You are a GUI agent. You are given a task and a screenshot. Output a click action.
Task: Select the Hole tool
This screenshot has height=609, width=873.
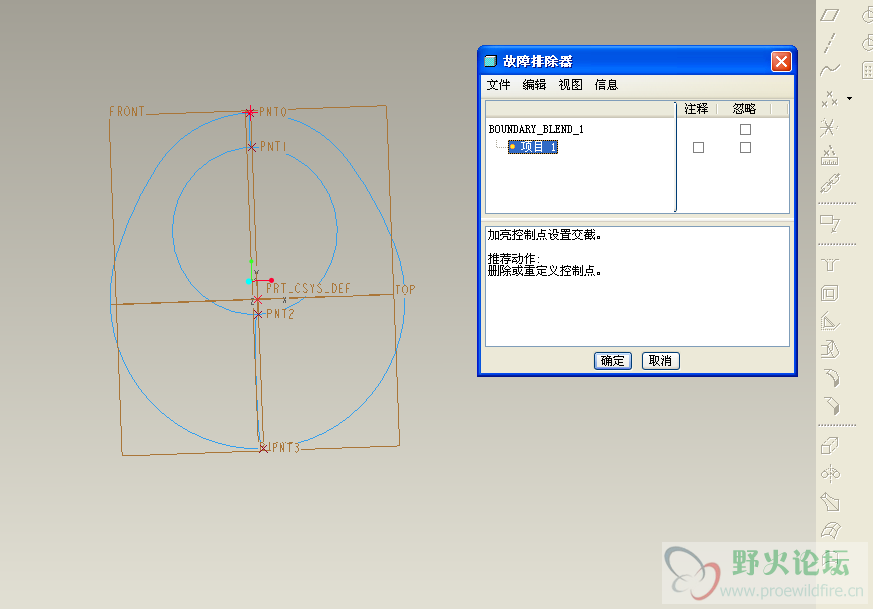point(830,265)
